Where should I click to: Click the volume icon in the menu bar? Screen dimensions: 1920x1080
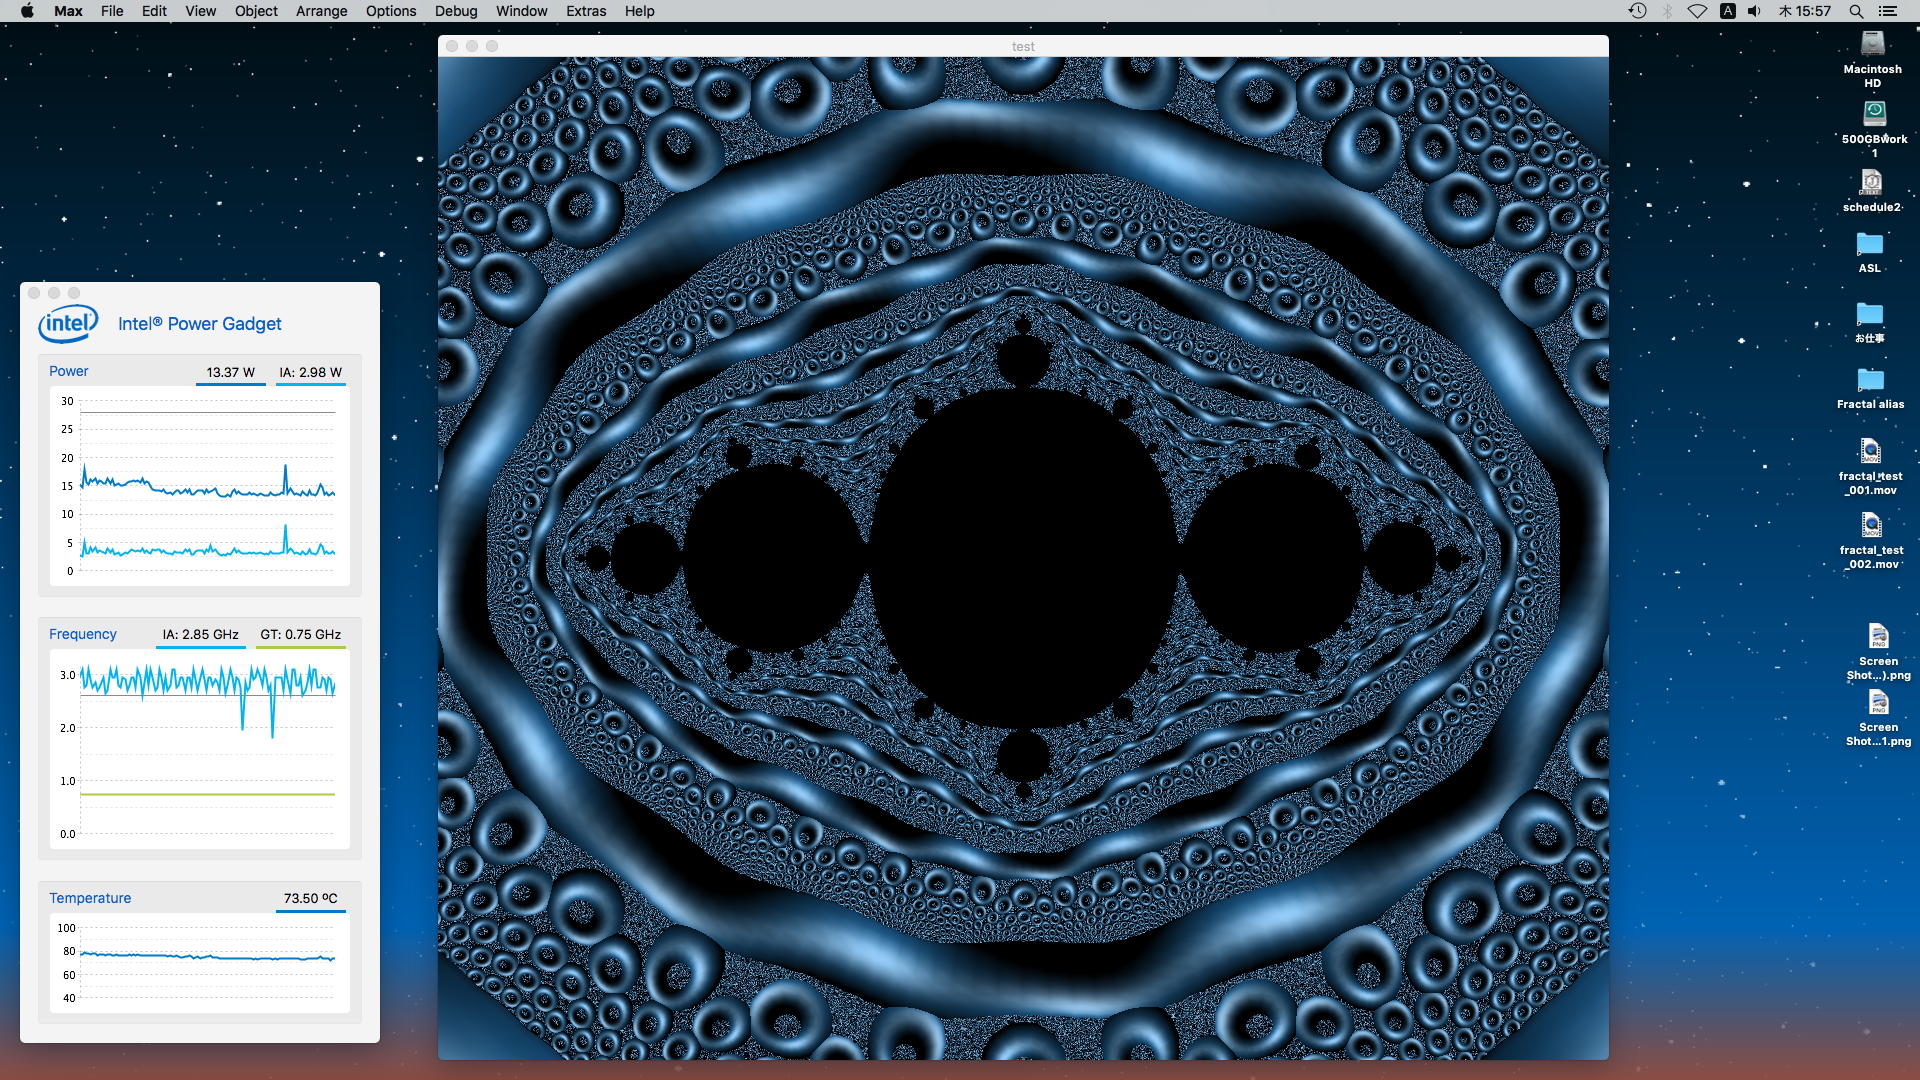pos(1755,11)
